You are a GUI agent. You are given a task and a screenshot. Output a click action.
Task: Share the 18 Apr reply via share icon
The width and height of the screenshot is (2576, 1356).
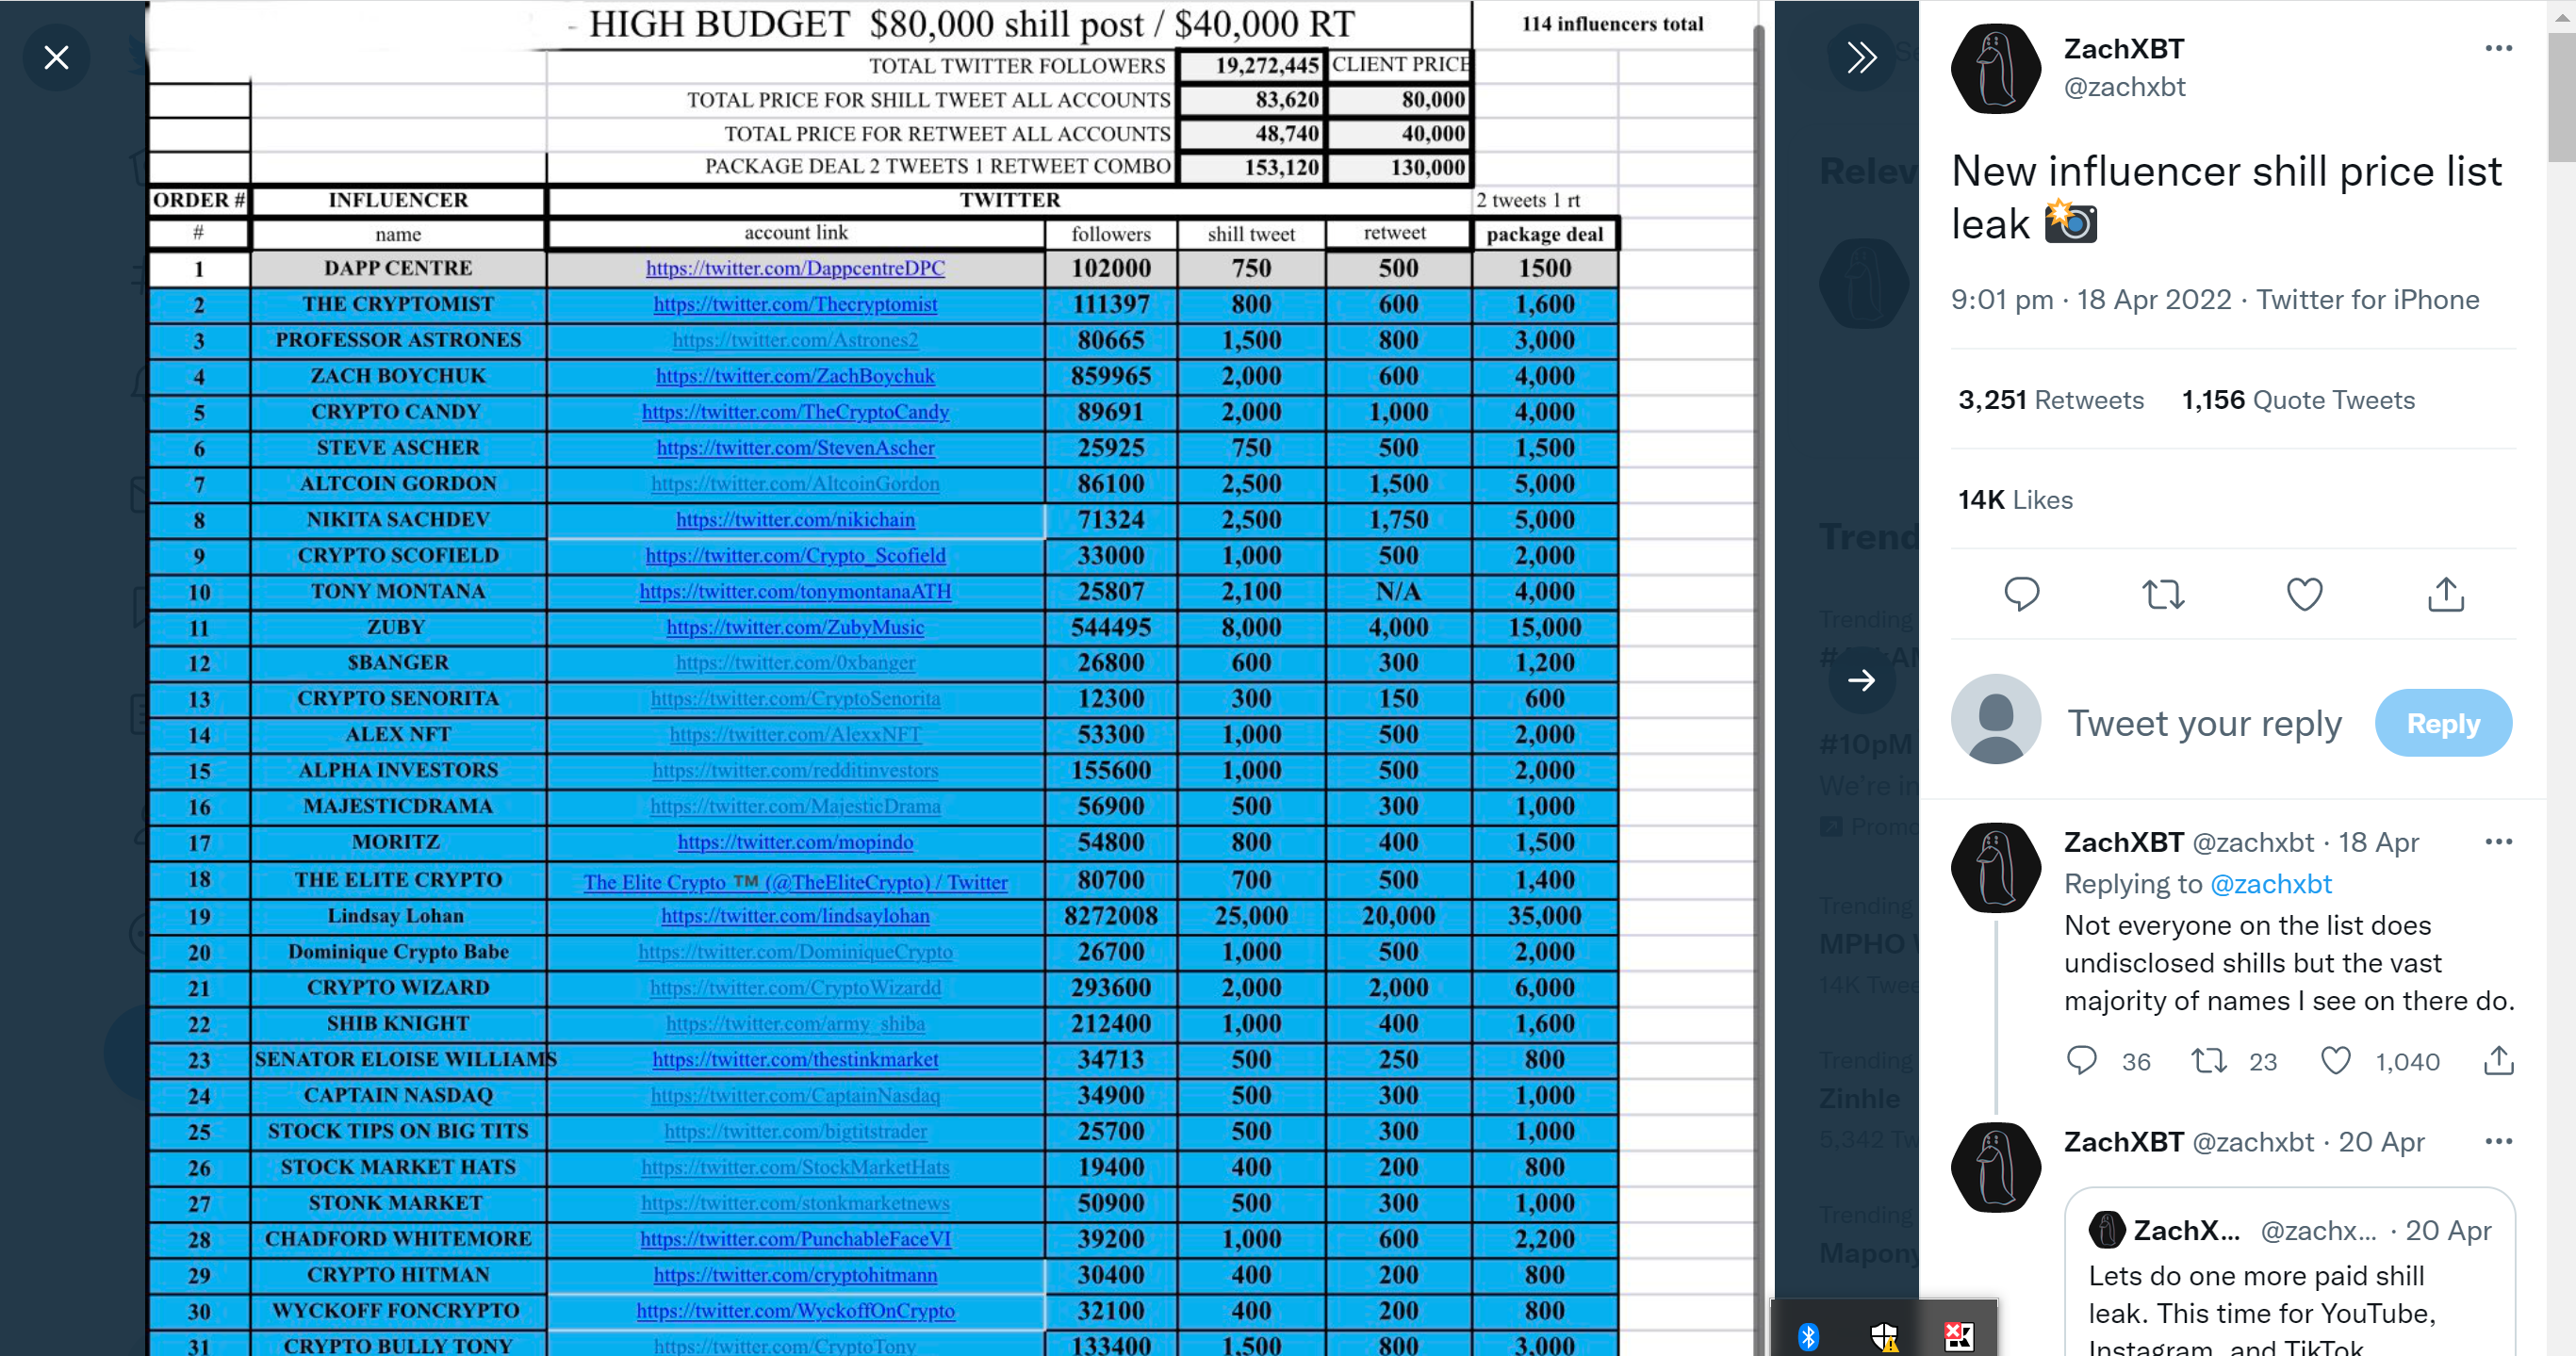[x=2498, y=1060]
